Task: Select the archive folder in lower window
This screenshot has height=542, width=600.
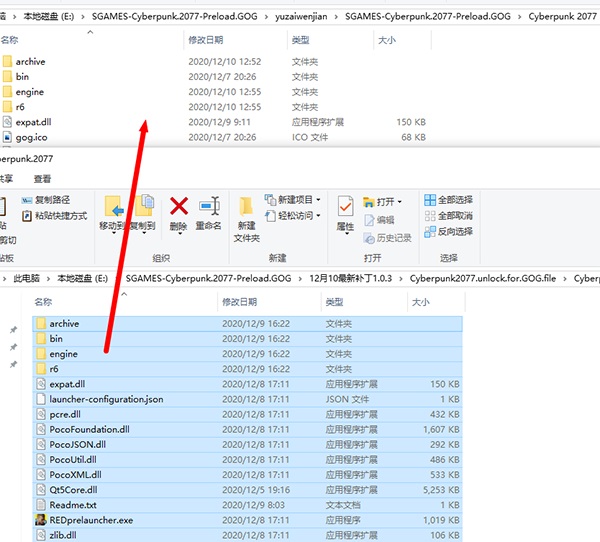Action: pos(64,324)
